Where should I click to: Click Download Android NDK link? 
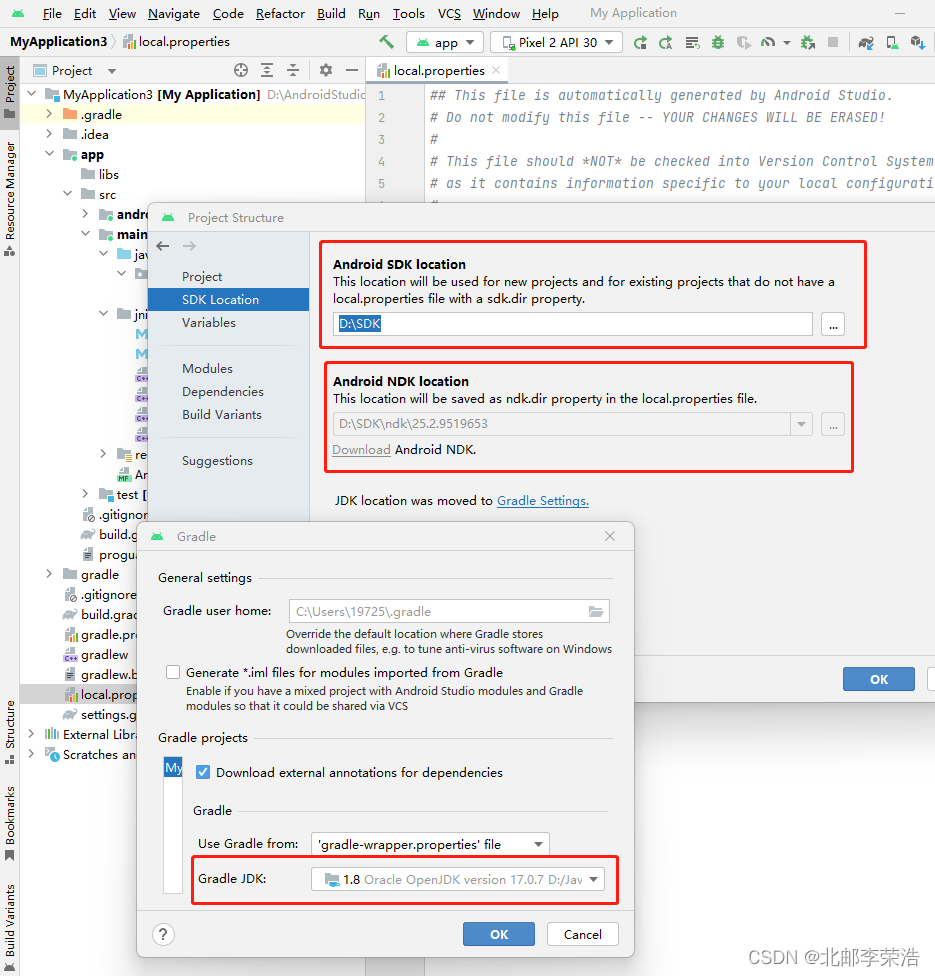tap(361, 449)
